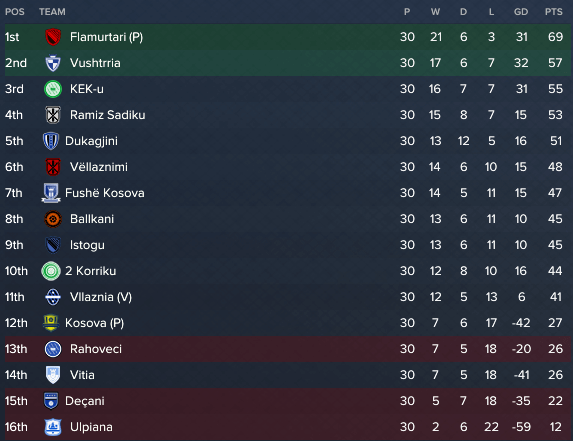Click the Ulpiana club badge icon

53,427
